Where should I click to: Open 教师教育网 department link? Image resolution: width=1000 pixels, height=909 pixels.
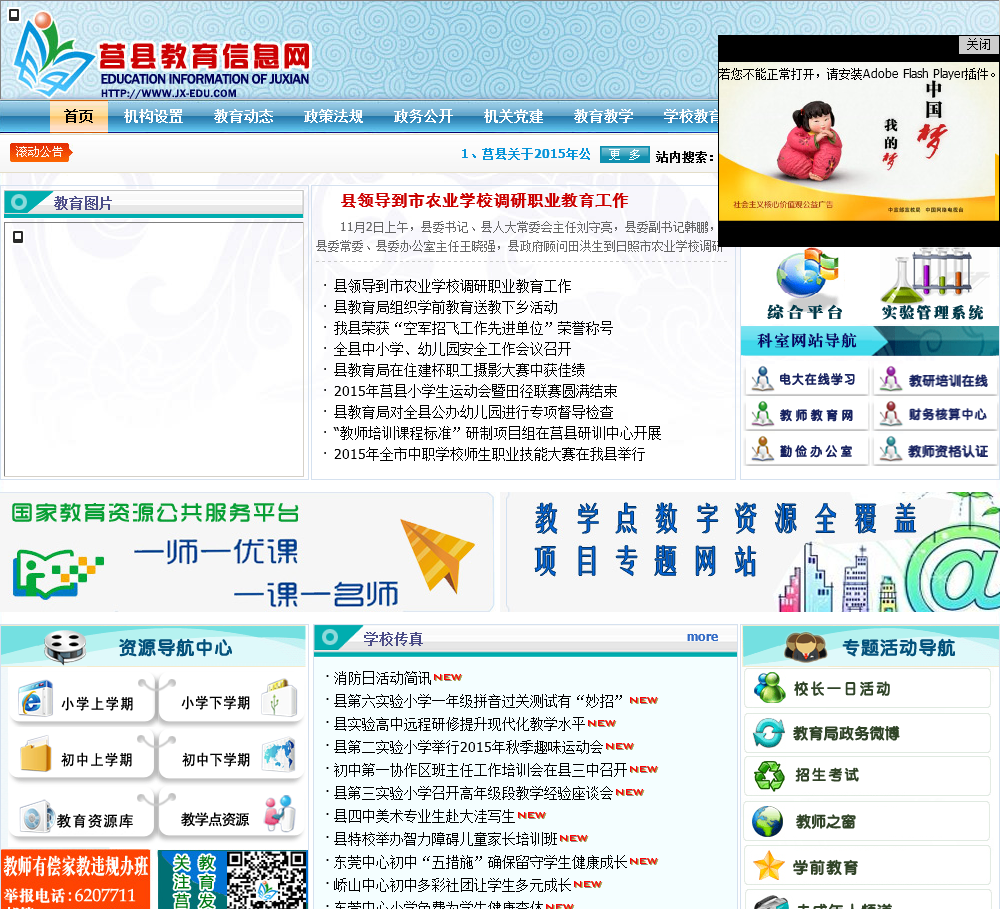point(806,415)
